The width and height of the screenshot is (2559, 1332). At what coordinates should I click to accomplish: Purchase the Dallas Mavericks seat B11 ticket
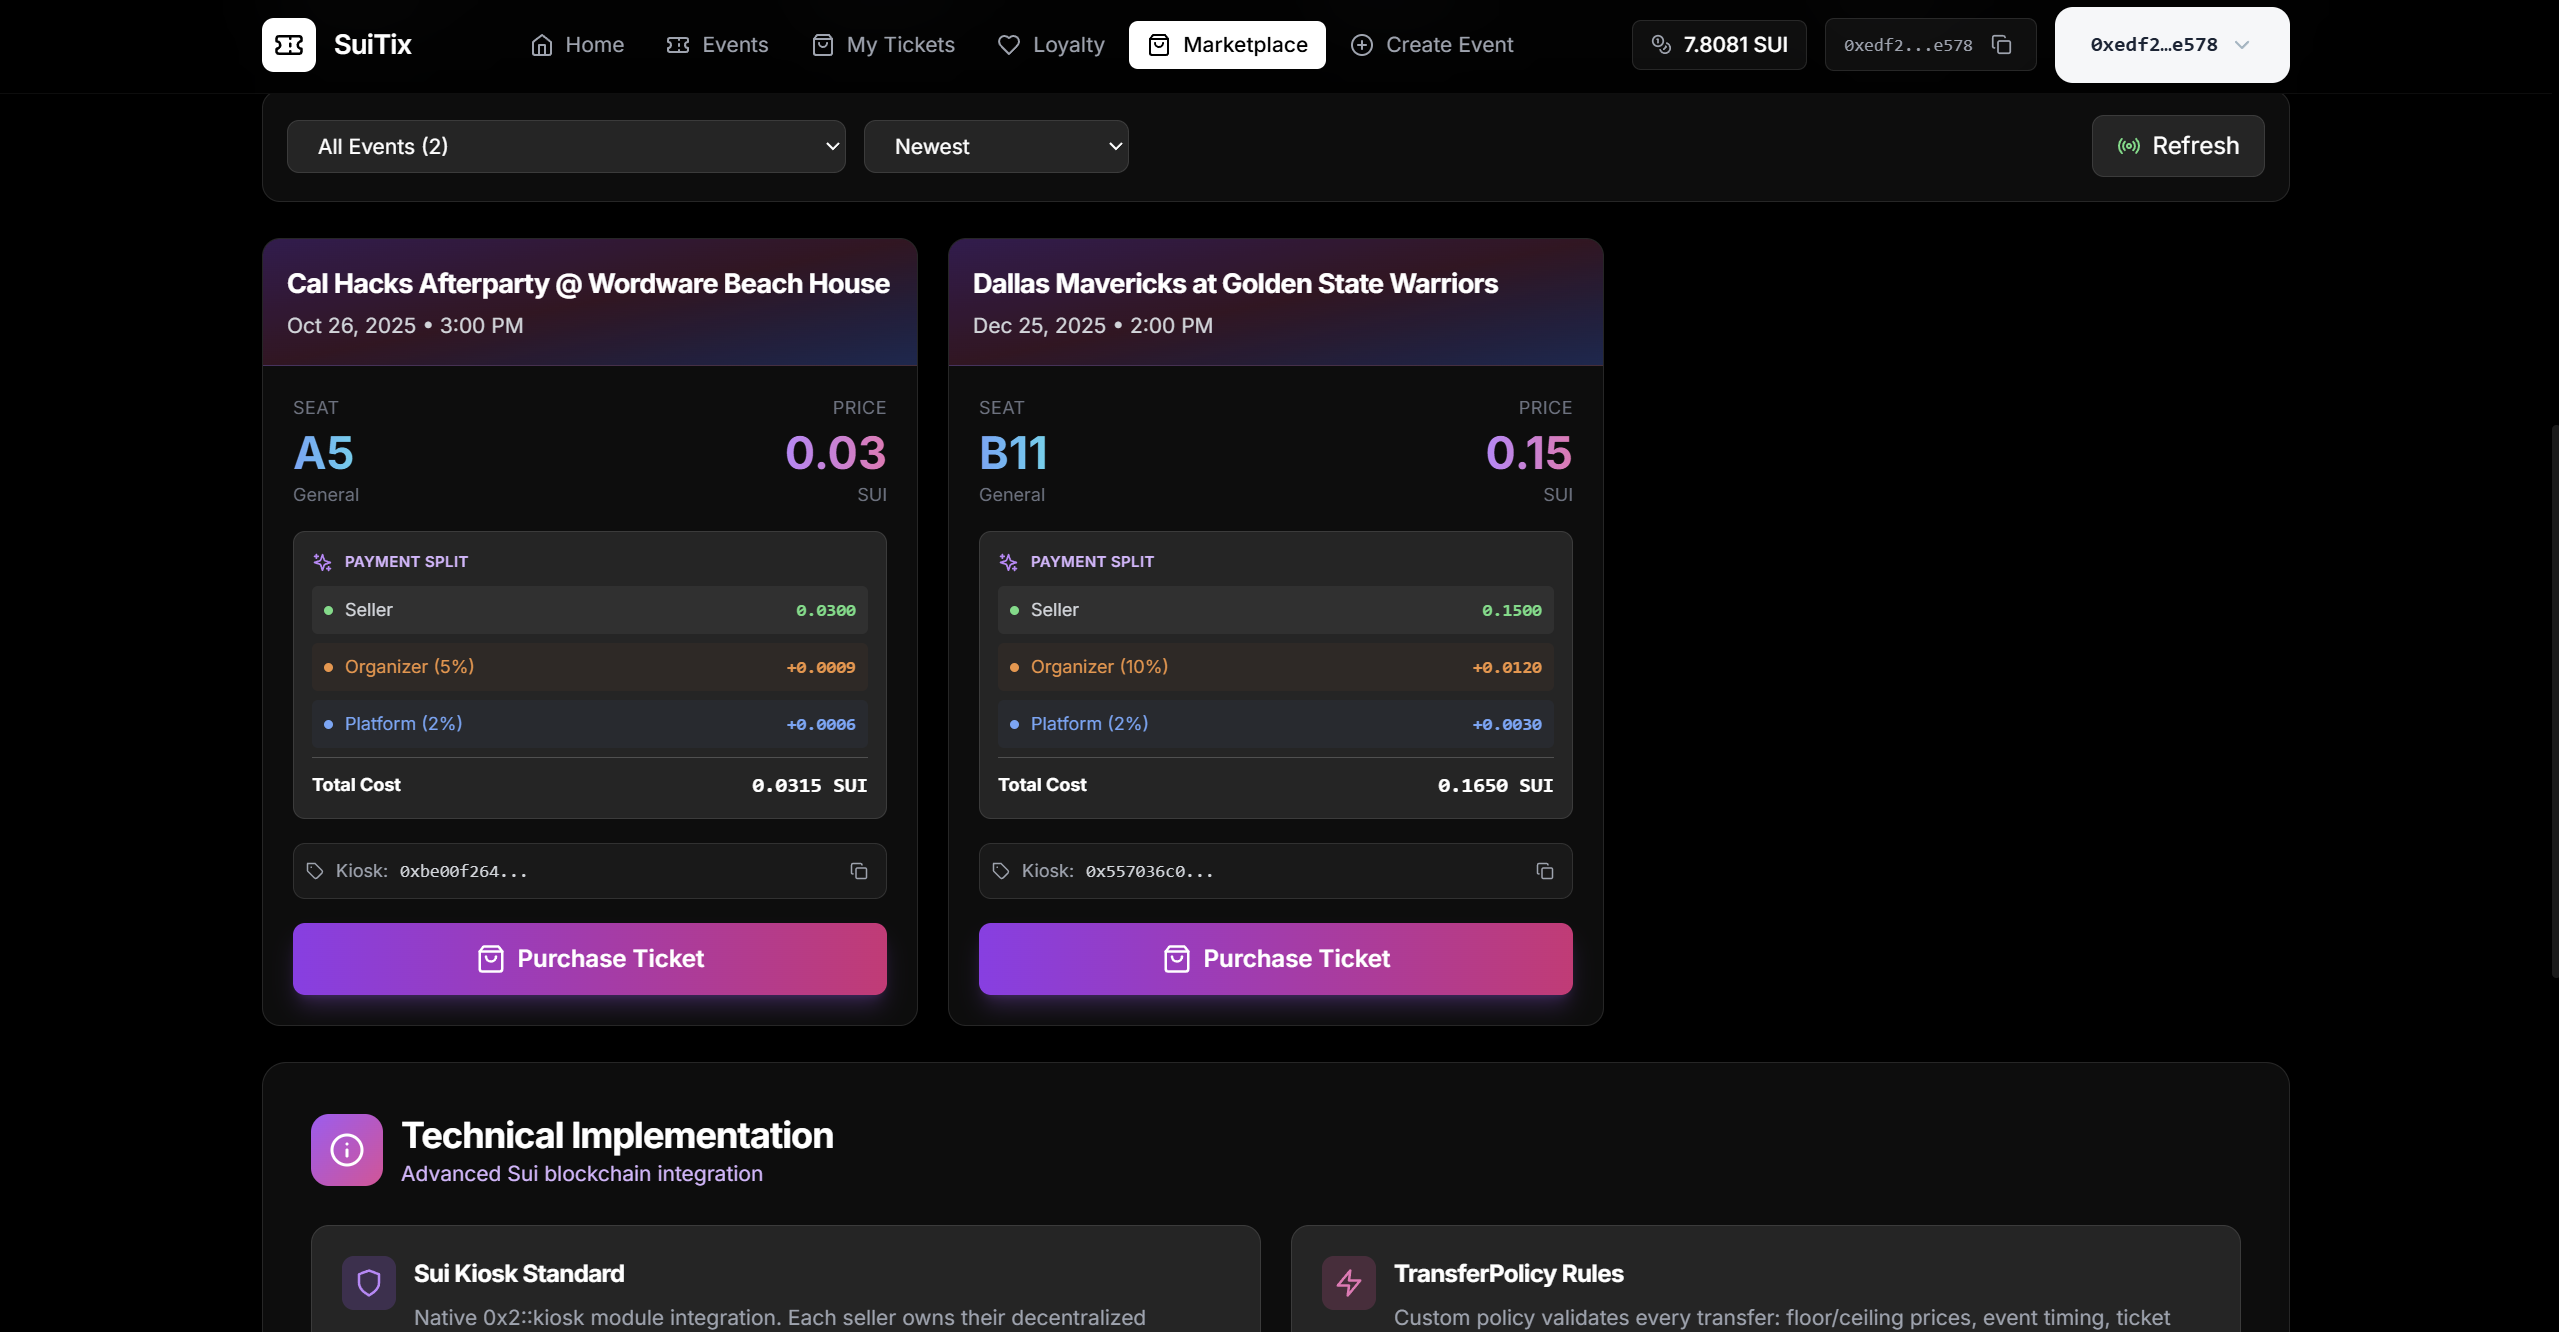(x=1275, y=959)
